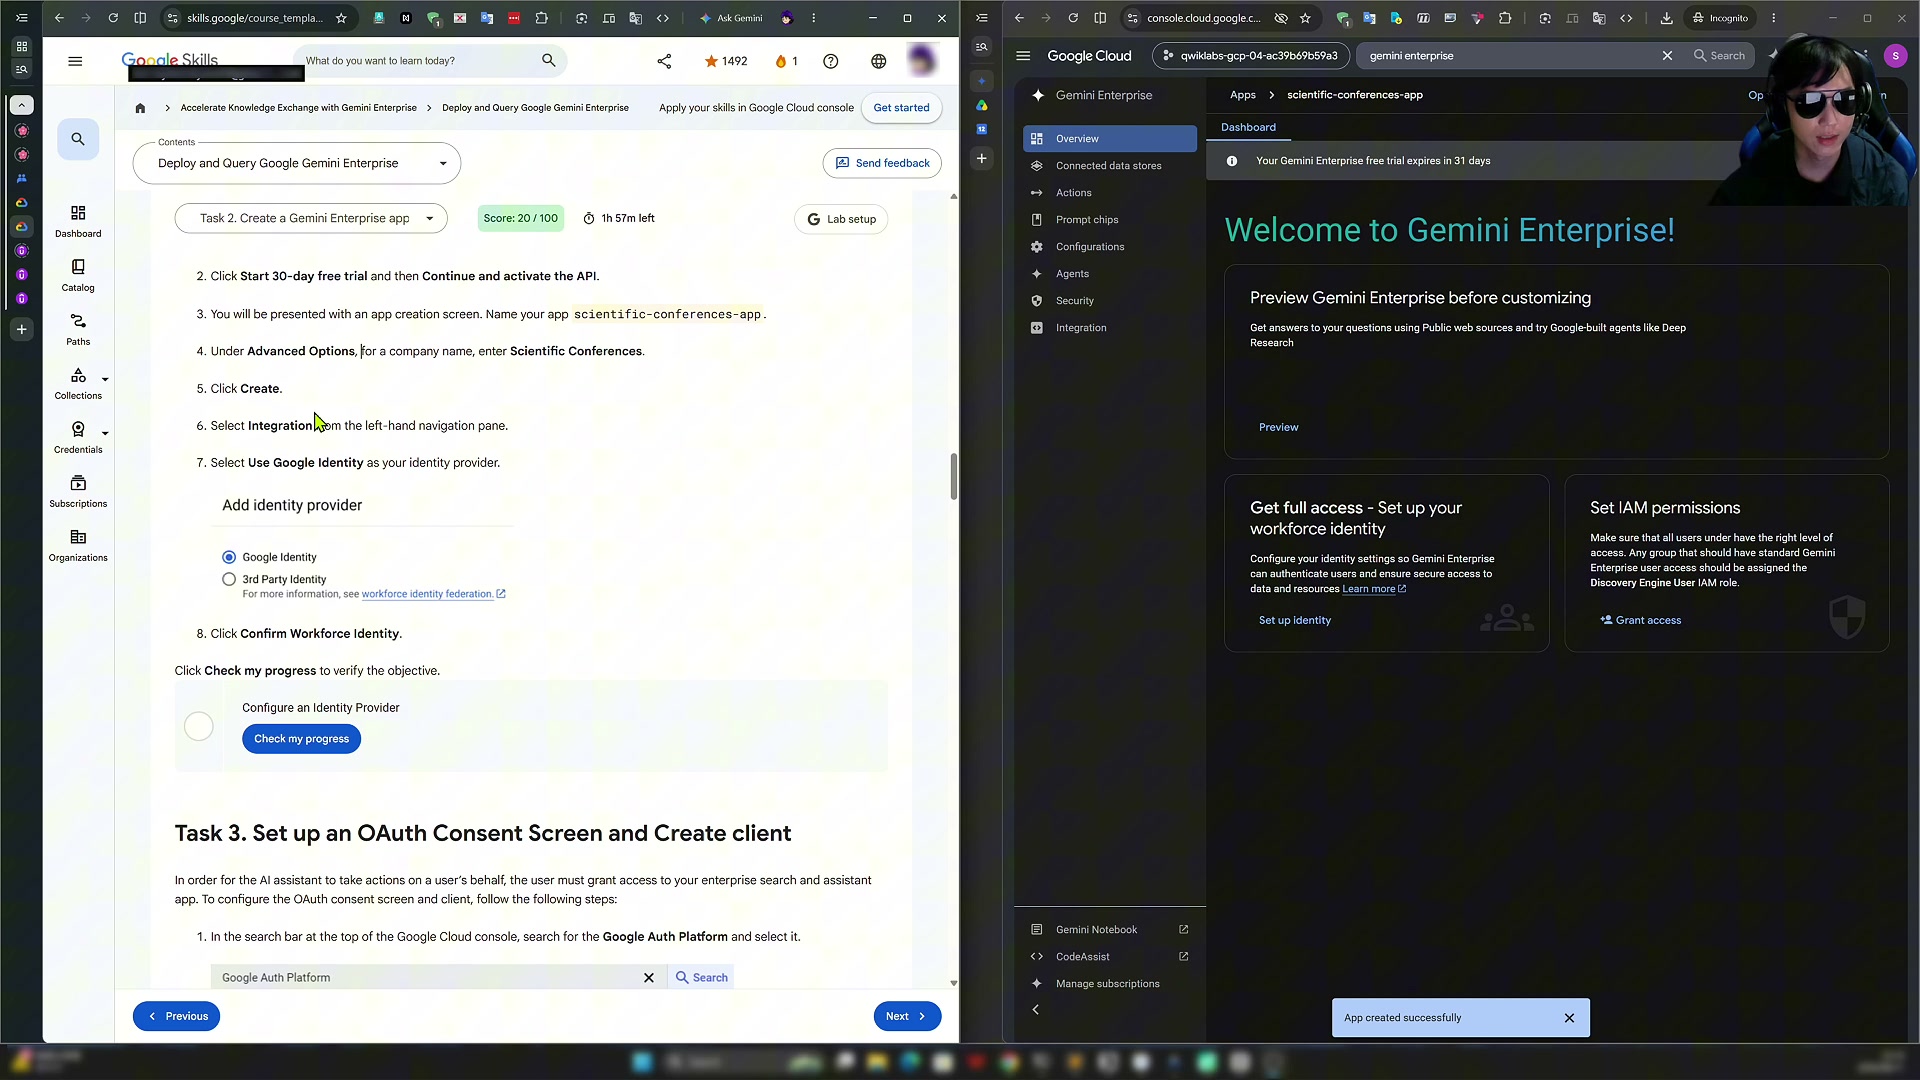Image resolution: width=1920 pixels, height=1080 pixels.
Task: Open the project picker qwiklabs-gcp-04
Action: [x=1251, y=56]
